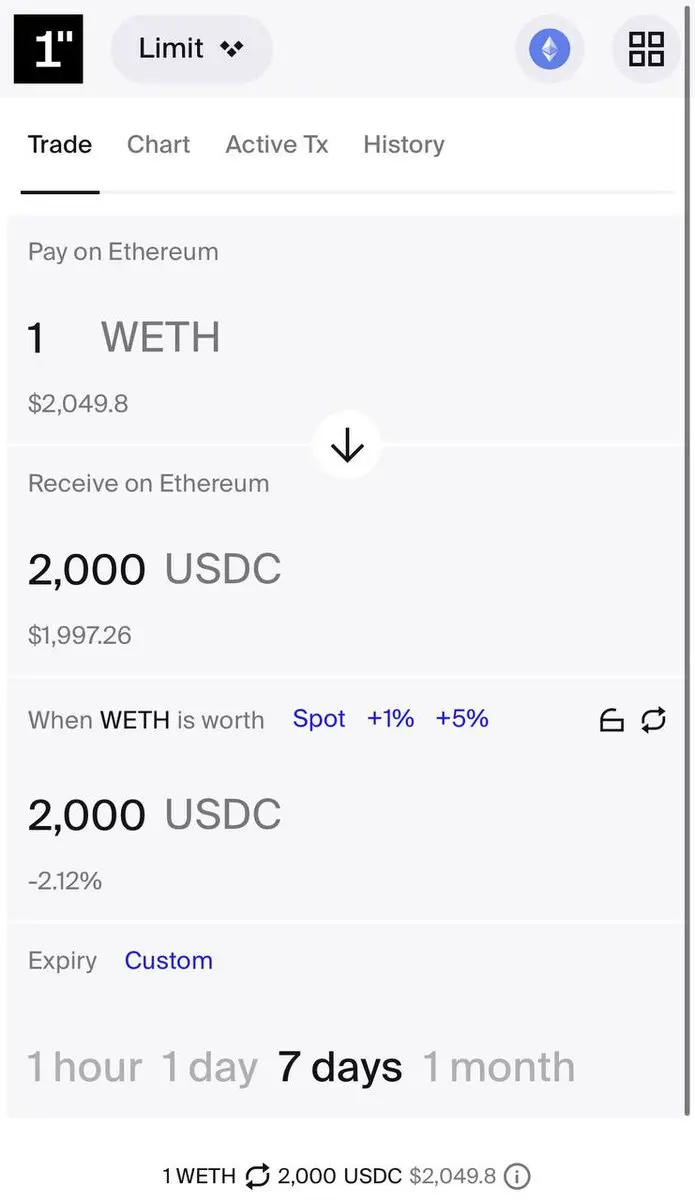Switch to the History tab
The image size is (695, 1200).
coord(403,145)
